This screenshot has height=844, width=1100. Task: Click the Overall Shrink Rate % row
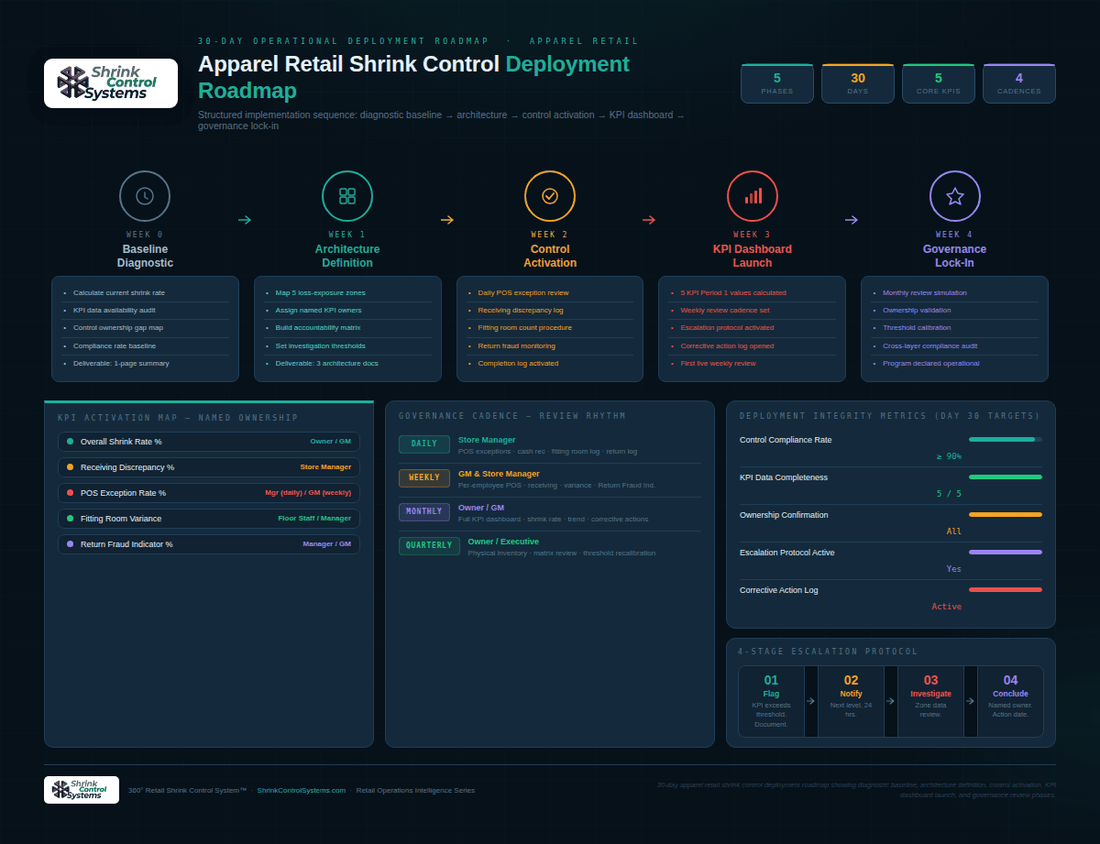click(x=208, y=441)
